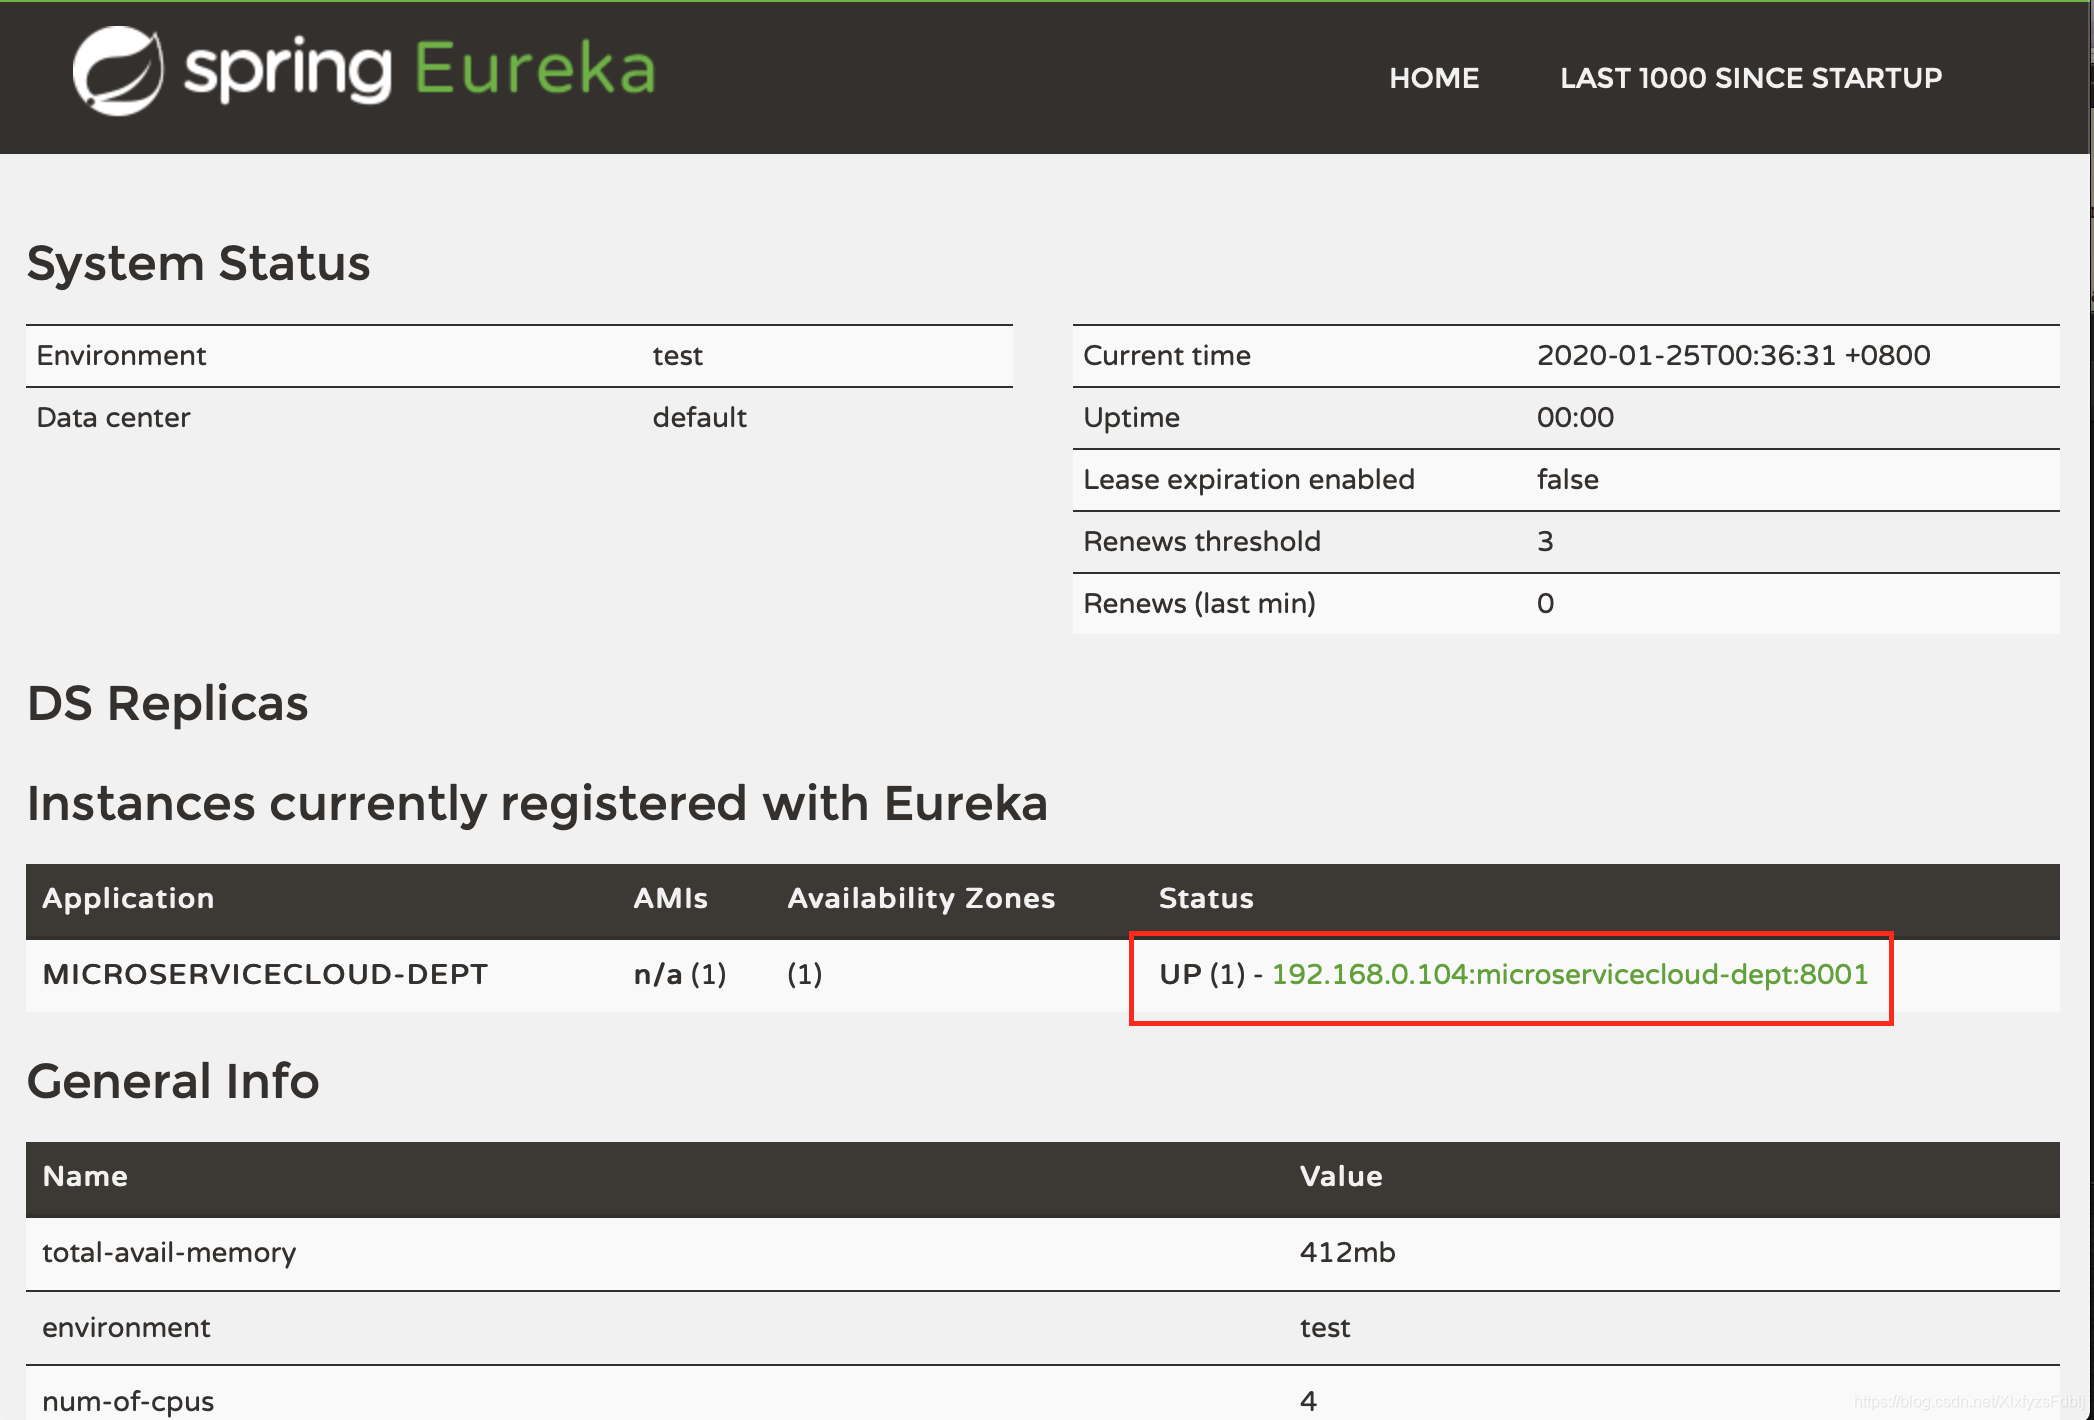This screenshot has height=1420, width=2094.
Task: Click the Availability Zones column header
Action: point(921,899)
